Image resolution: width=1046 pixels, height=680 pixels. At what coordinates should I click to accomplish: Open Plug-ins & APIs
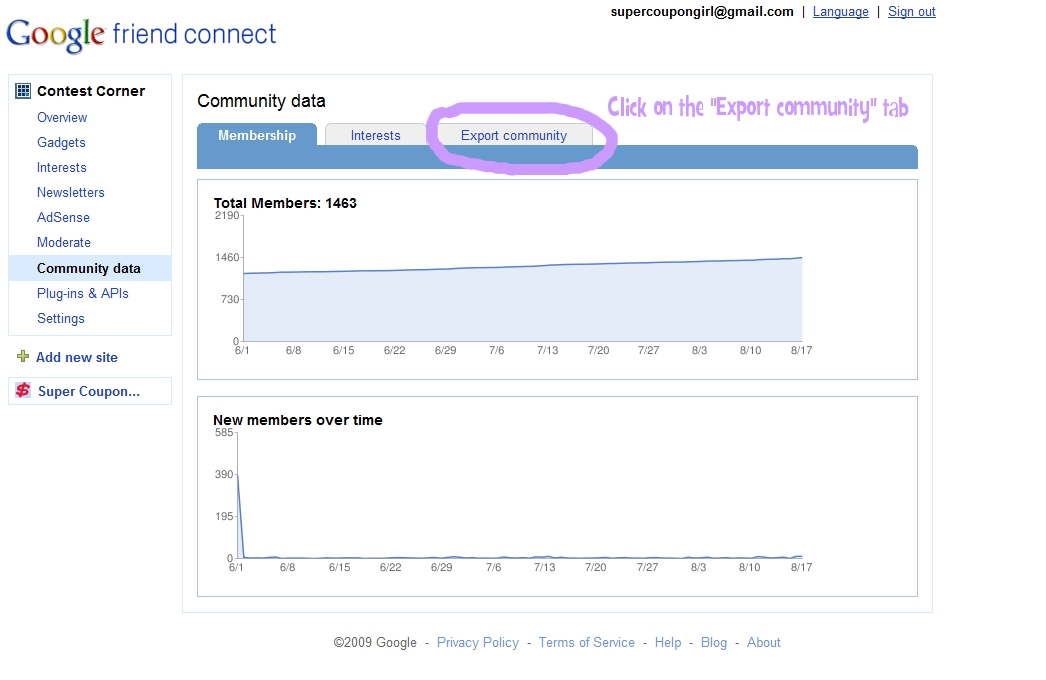tap(83, 294)
